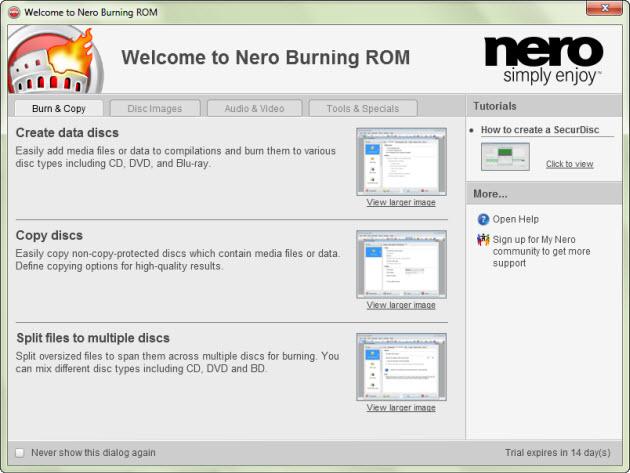Click the Trial expires in 14 day(s) text
This screenshot has width=630, height=473.
[558, 453]
